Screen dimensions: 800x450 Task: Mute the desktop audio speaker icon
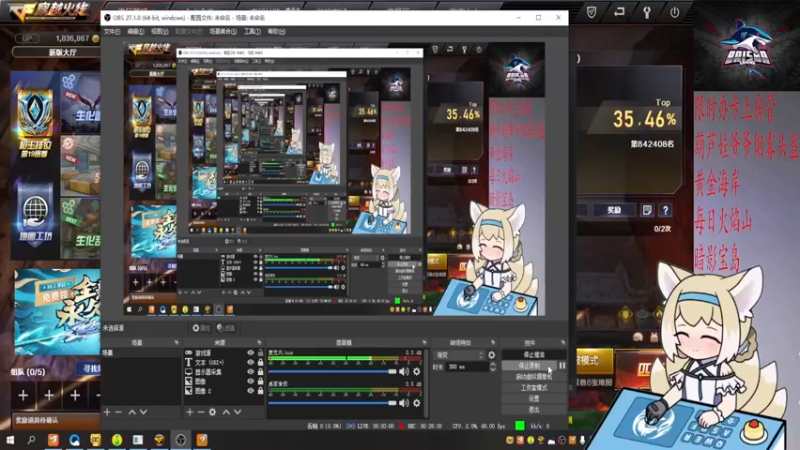[x=404, y=403]
